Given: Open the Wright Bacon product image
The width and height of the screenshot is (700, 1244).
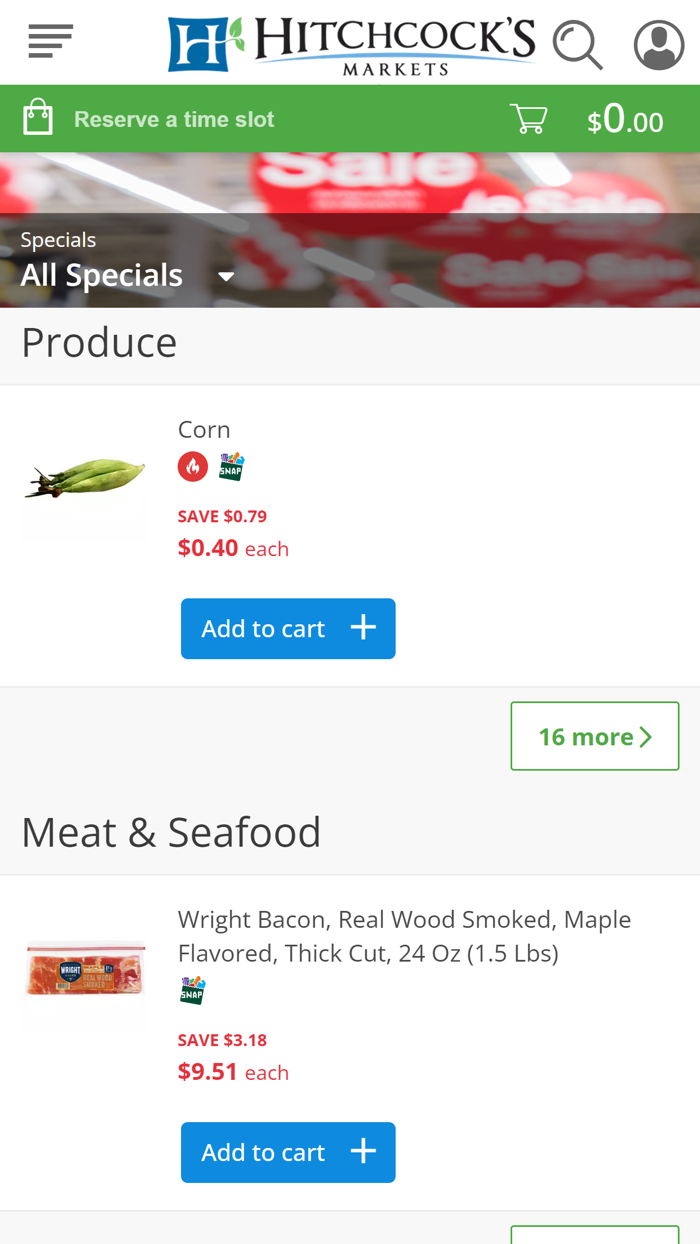Looking at the screenshot, I should (x=85, y=969).
